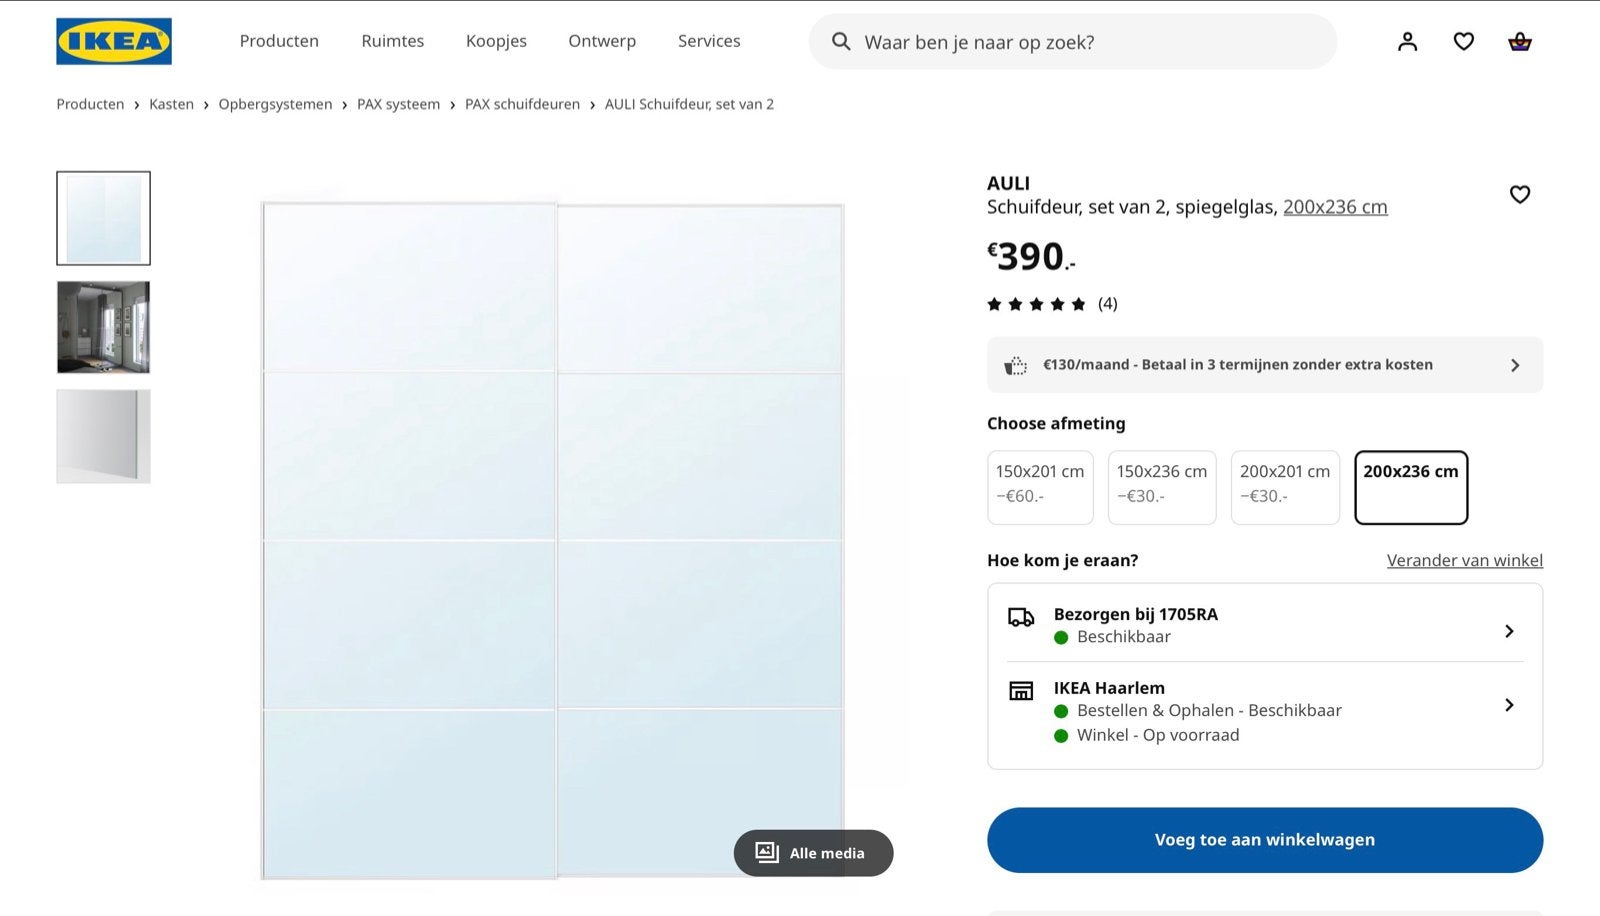
Task: Click AULI Schuifdeur, set van 2 breadcrumb
Action: (x=689, y=104)
